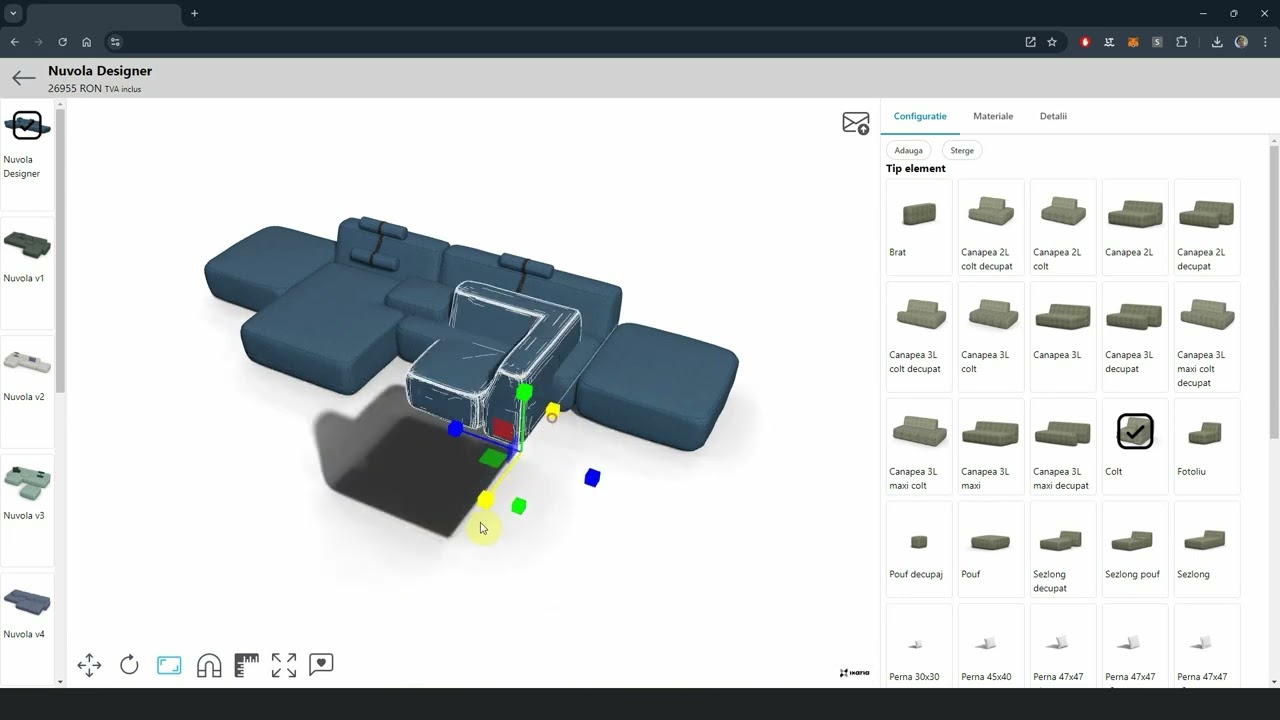Open the grey S extension icon
Viewport: 1280px width, 720px height.
(1157, 42)
